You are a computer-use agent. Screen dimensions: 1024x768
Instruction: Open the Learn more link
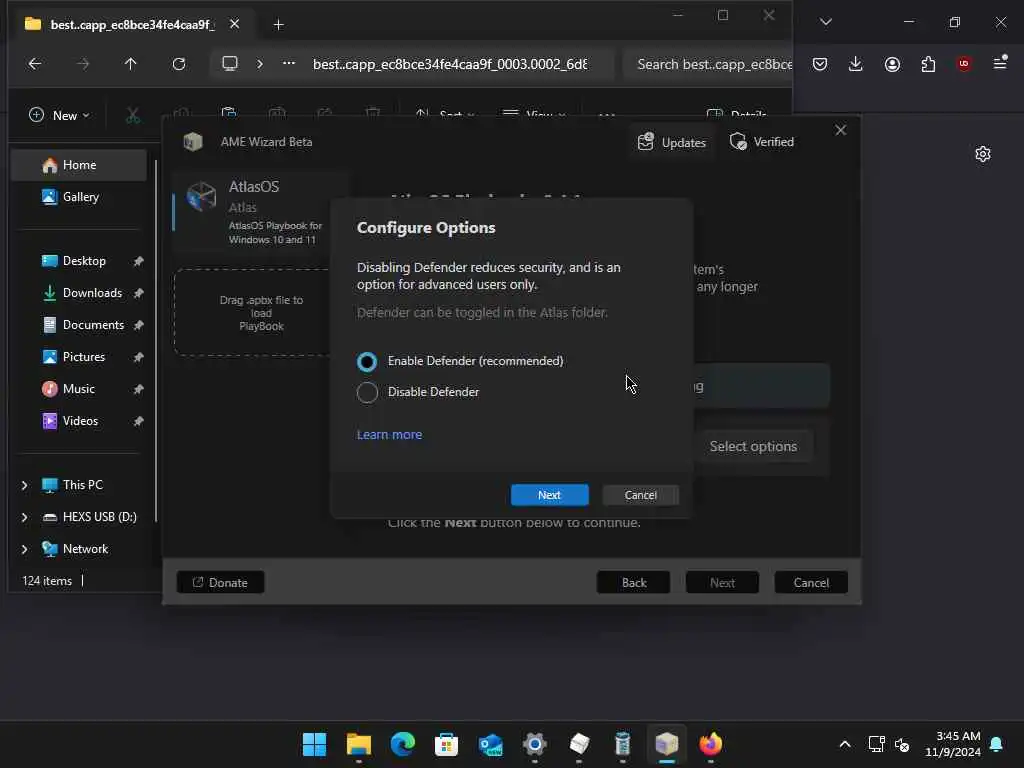pos(389,434)
